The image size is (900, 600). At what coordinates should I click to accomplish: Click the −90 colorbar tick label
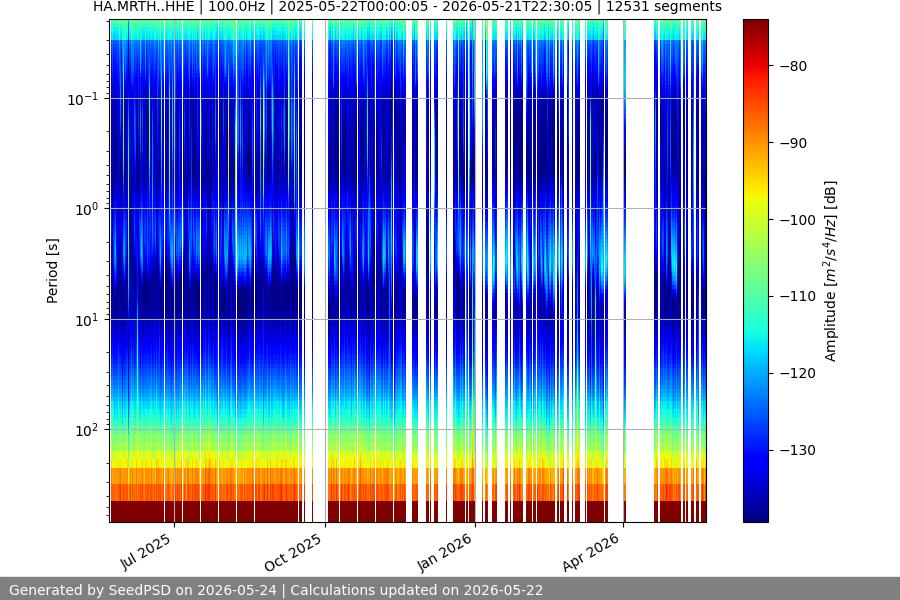[793, 143]
